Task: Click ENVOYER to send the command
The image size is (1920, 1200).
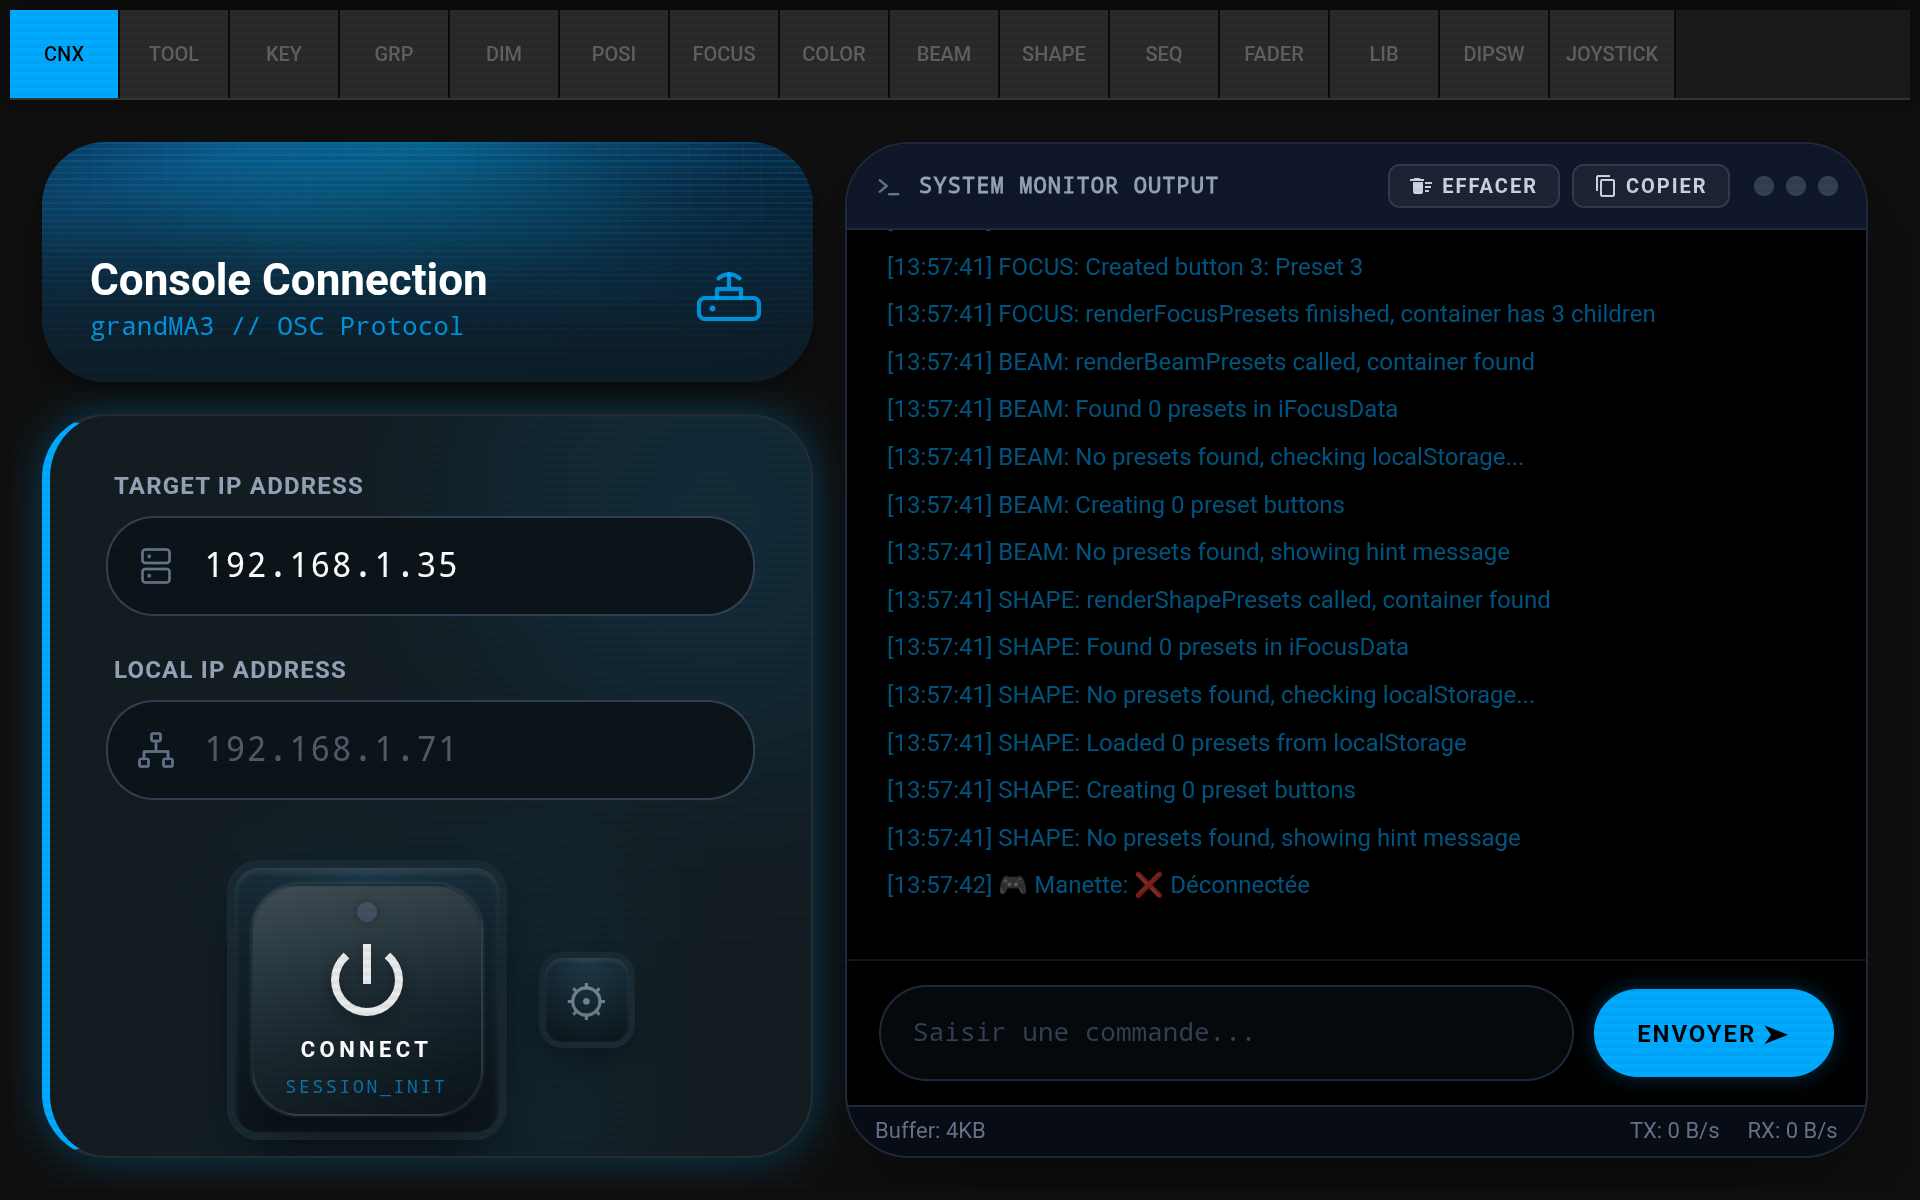Action: (x=1713, y=1033)
